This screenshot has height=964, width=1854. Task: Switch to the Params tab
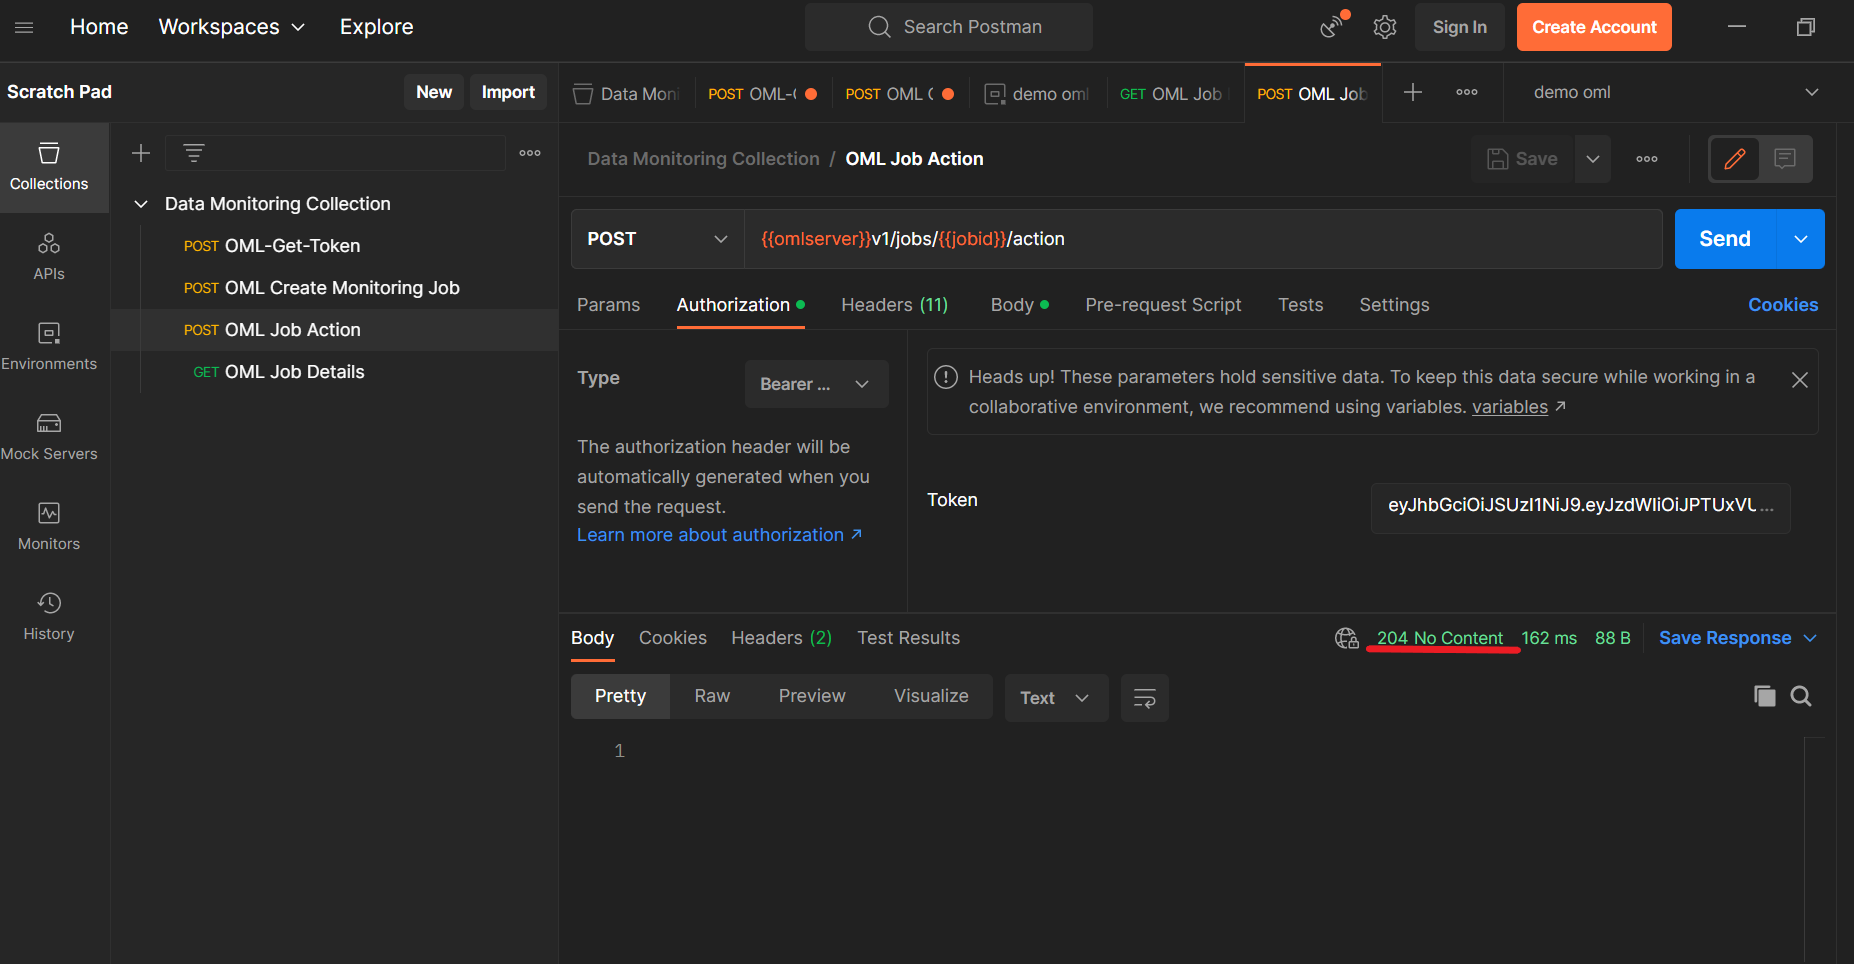(608, 305)
